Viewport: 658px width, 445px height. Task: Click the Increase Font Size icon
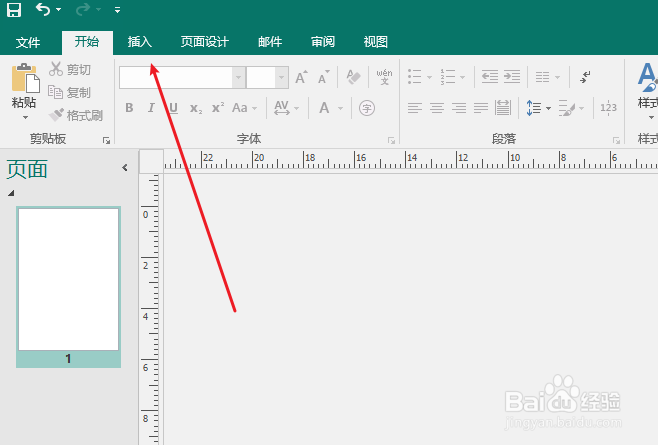coord(301,77)
